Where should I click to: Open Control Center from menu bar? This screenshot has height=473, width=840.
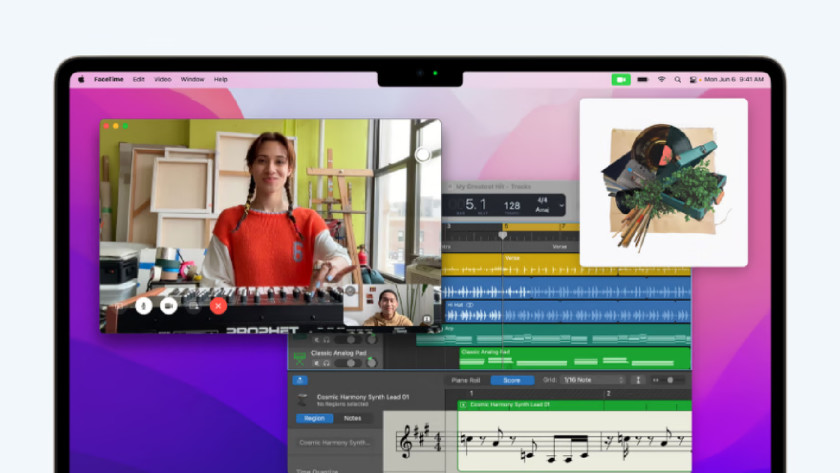tap(693, 79)
